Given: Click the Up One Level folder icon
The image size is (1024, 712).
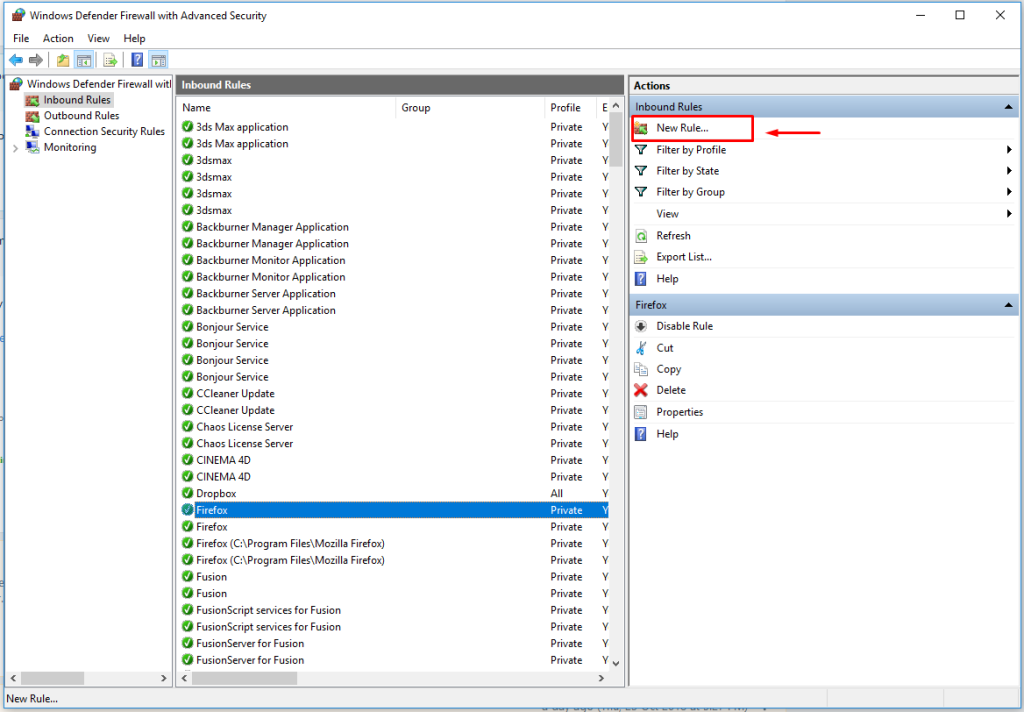Looking at the screenshot, I should 63,60.
